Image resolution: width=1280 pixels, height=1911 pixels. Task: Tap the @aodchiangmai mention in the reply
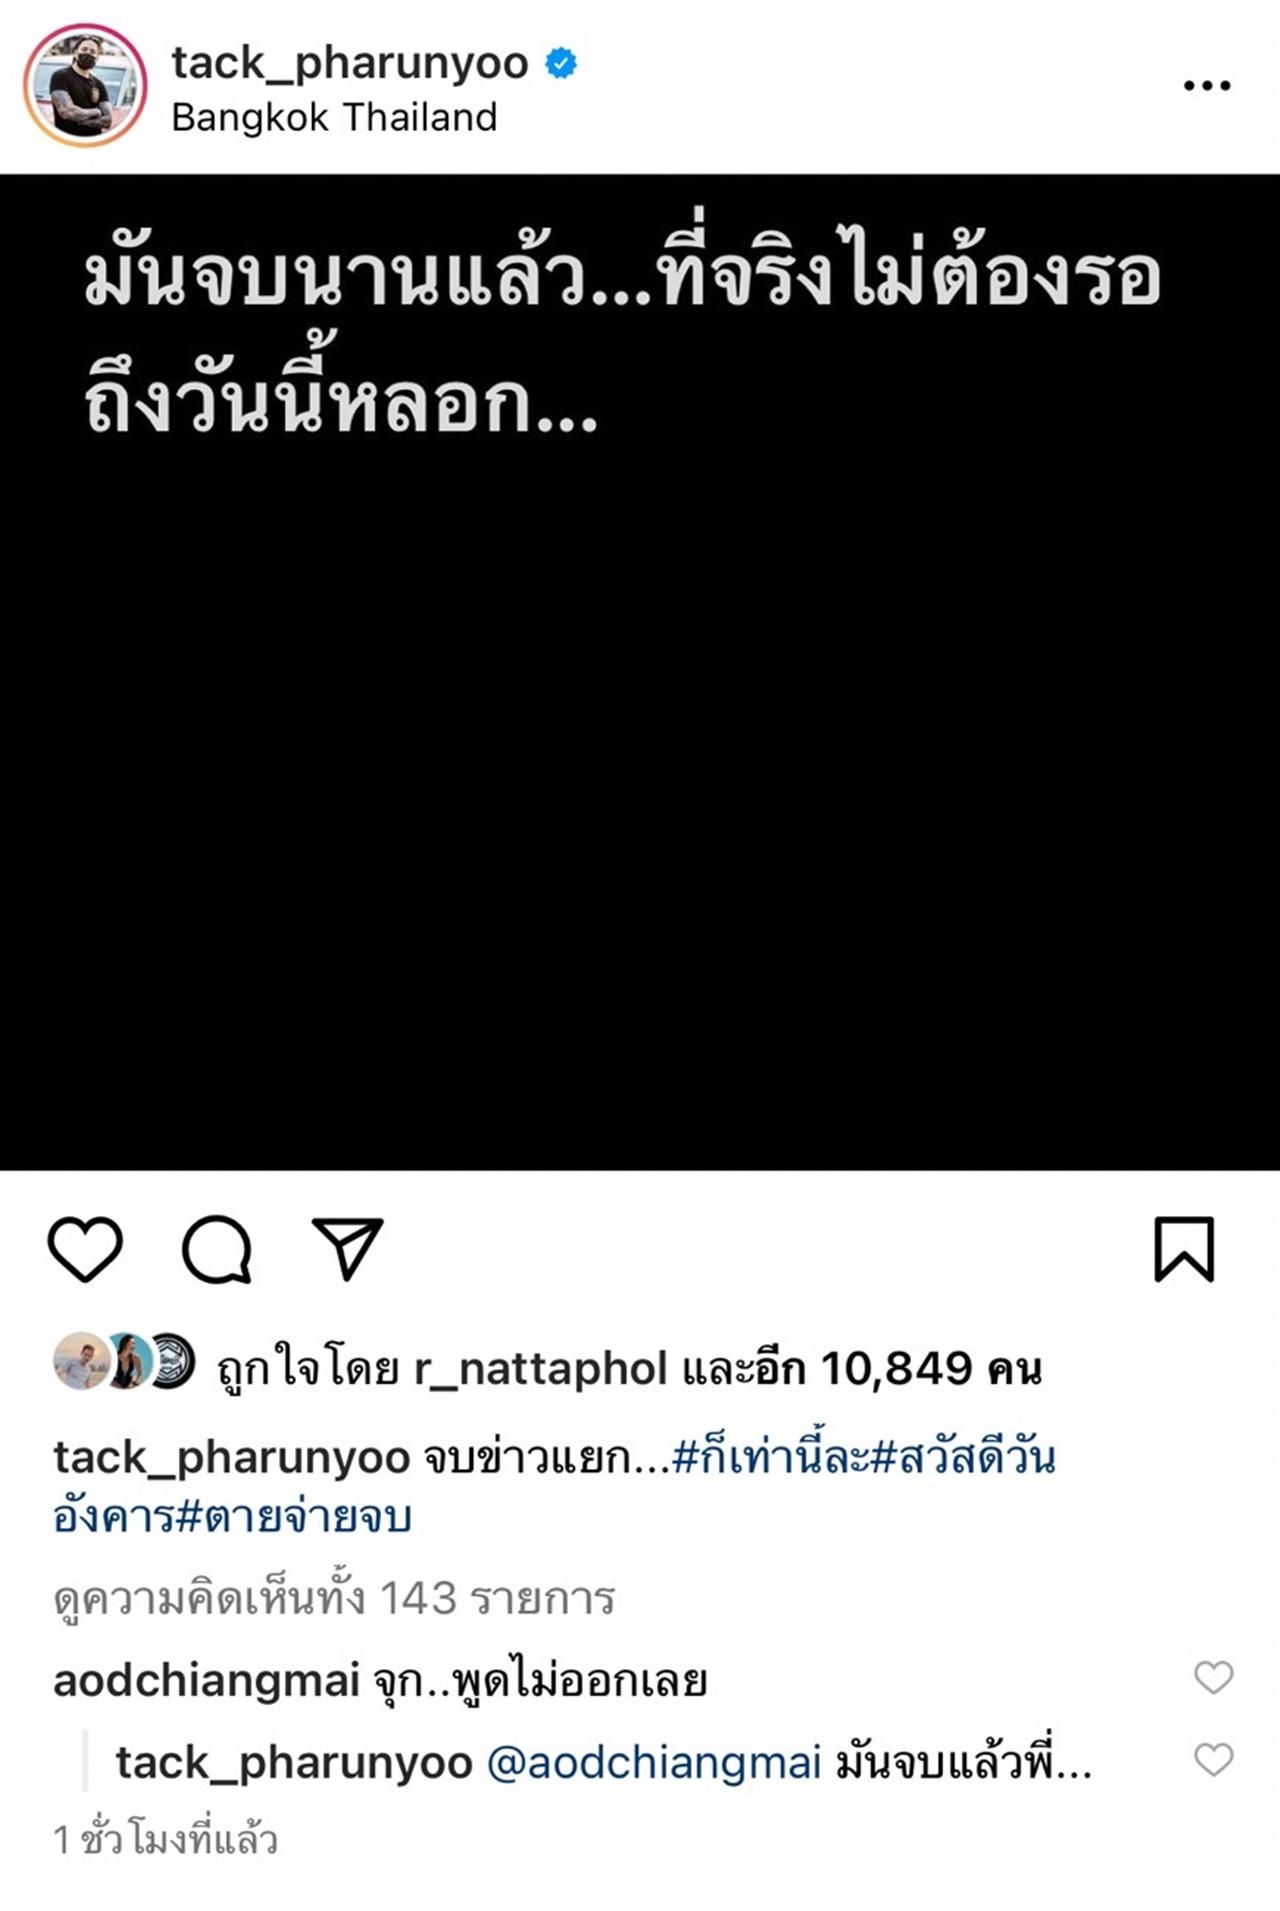pyautogui.click(x=654, y=1763)
